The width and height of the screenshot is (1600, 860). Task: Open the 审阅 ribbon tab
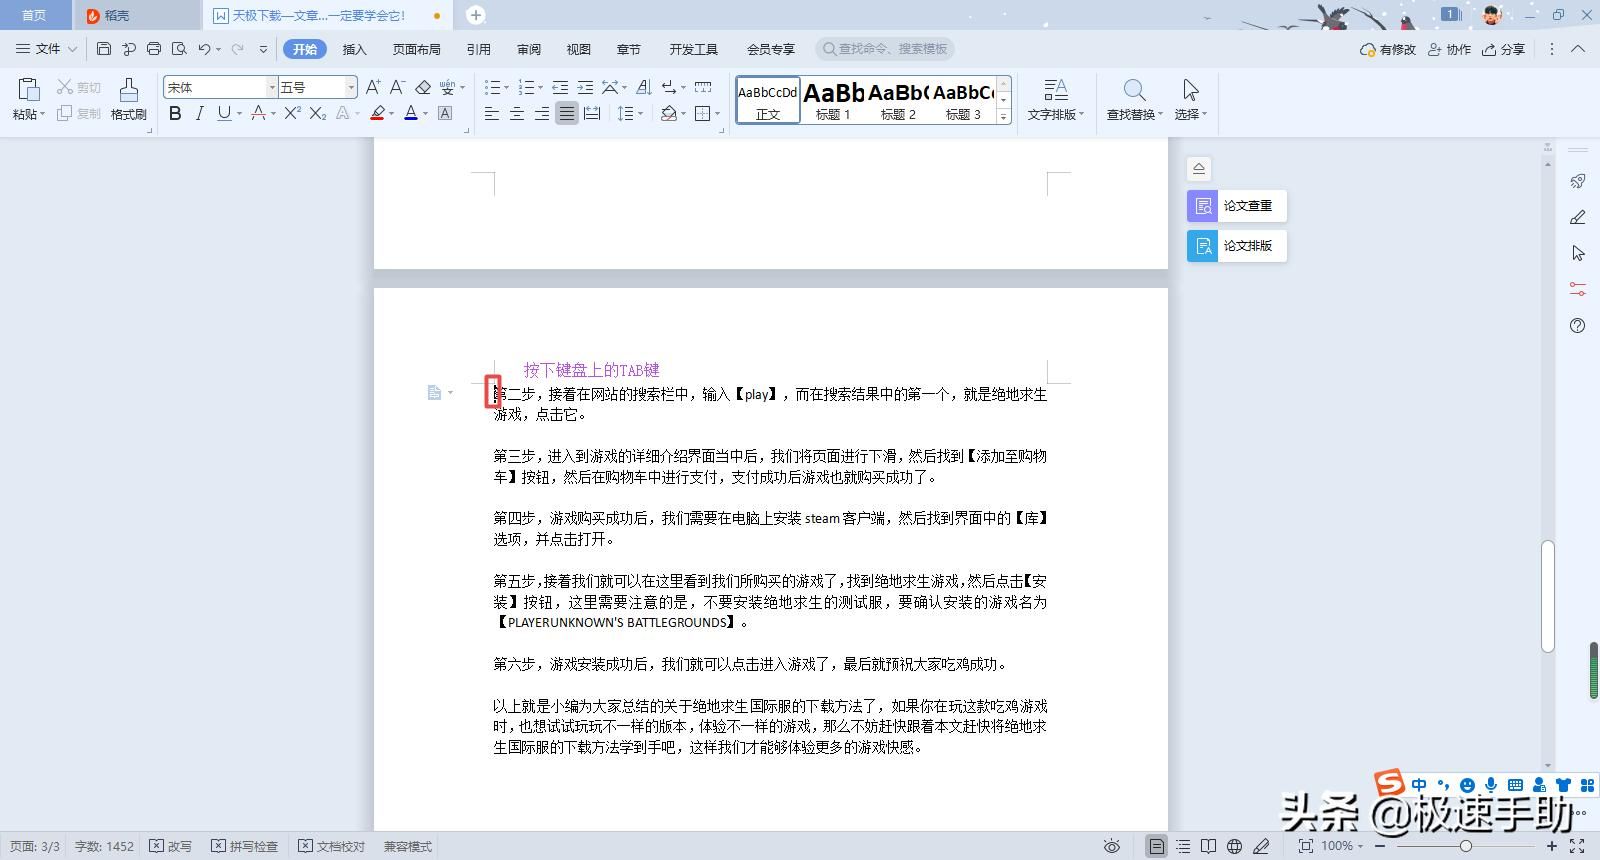[529, 49]
